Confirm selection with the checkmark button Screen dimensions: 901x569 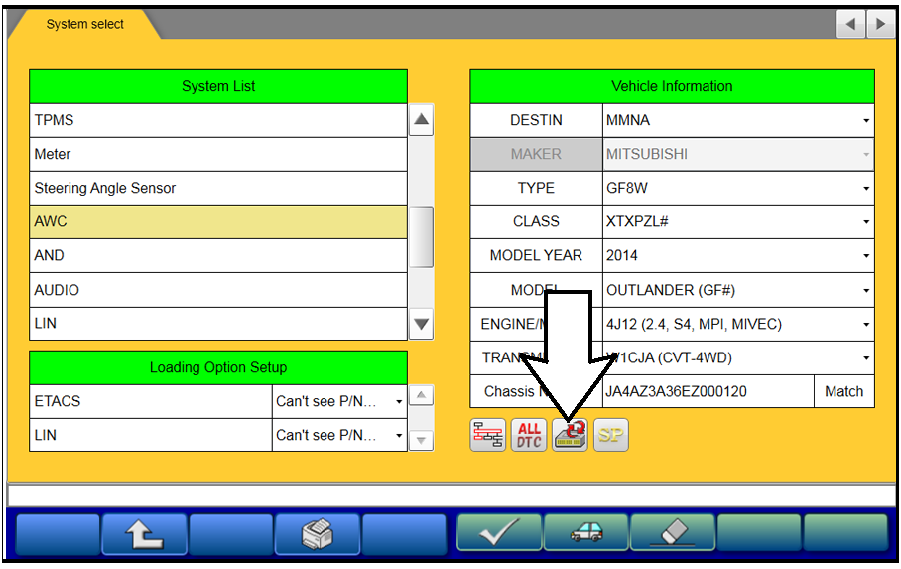(x=499, y=533)
